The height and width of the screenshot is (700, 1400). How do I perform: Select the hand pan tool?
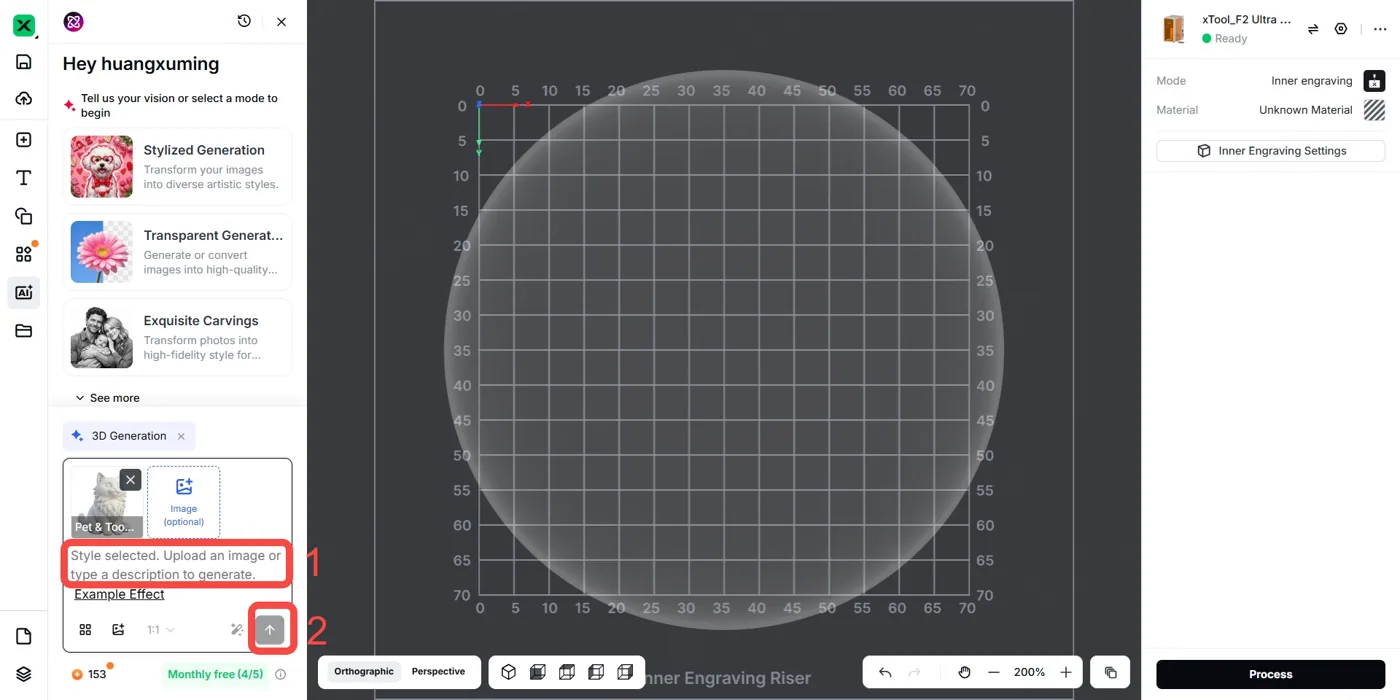tap(964, 672)
